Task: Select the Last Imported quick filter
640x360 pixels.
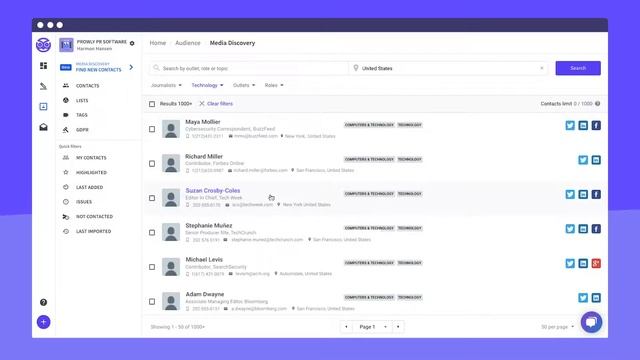Action: (x=93, y=231)
